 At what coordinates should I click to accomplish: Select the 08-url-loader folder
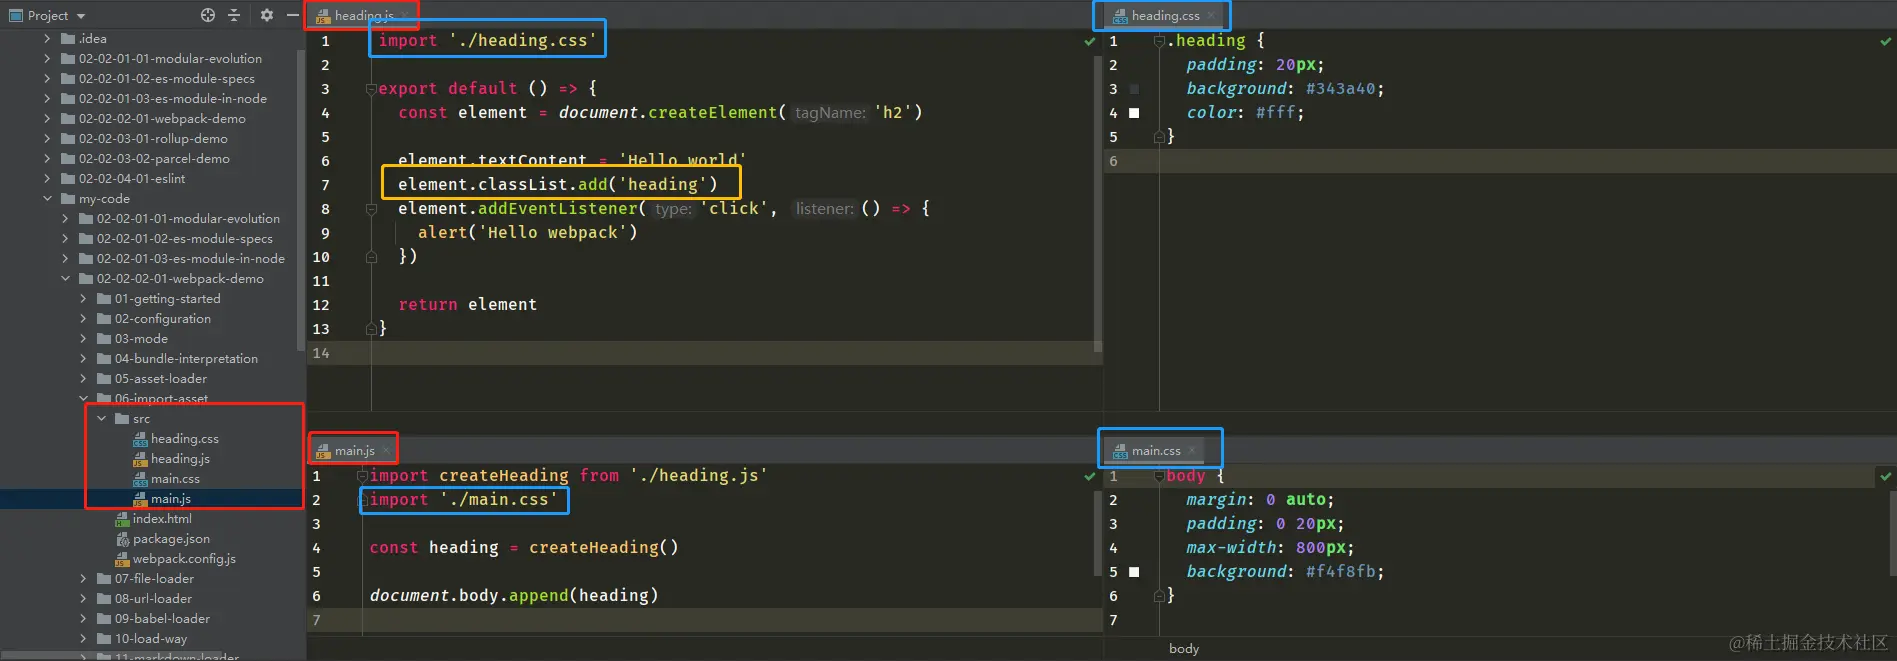(153, 599)
